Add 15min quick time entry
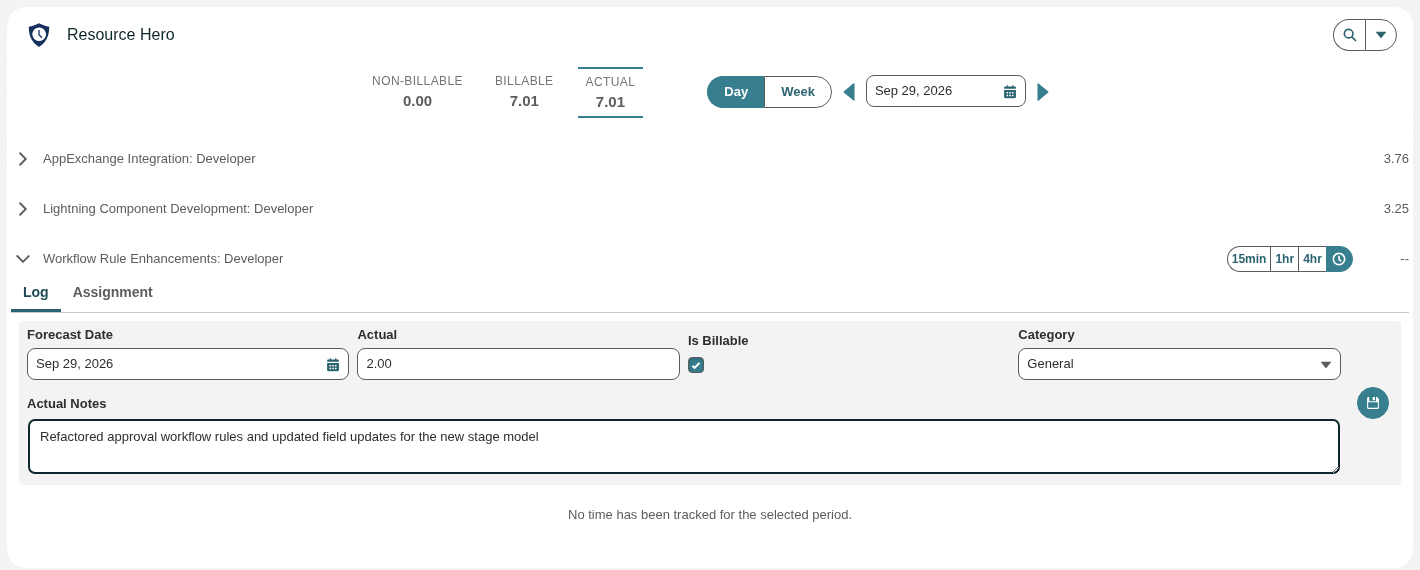Viewport: 1420px width, 570px height. pos(1249,259)
